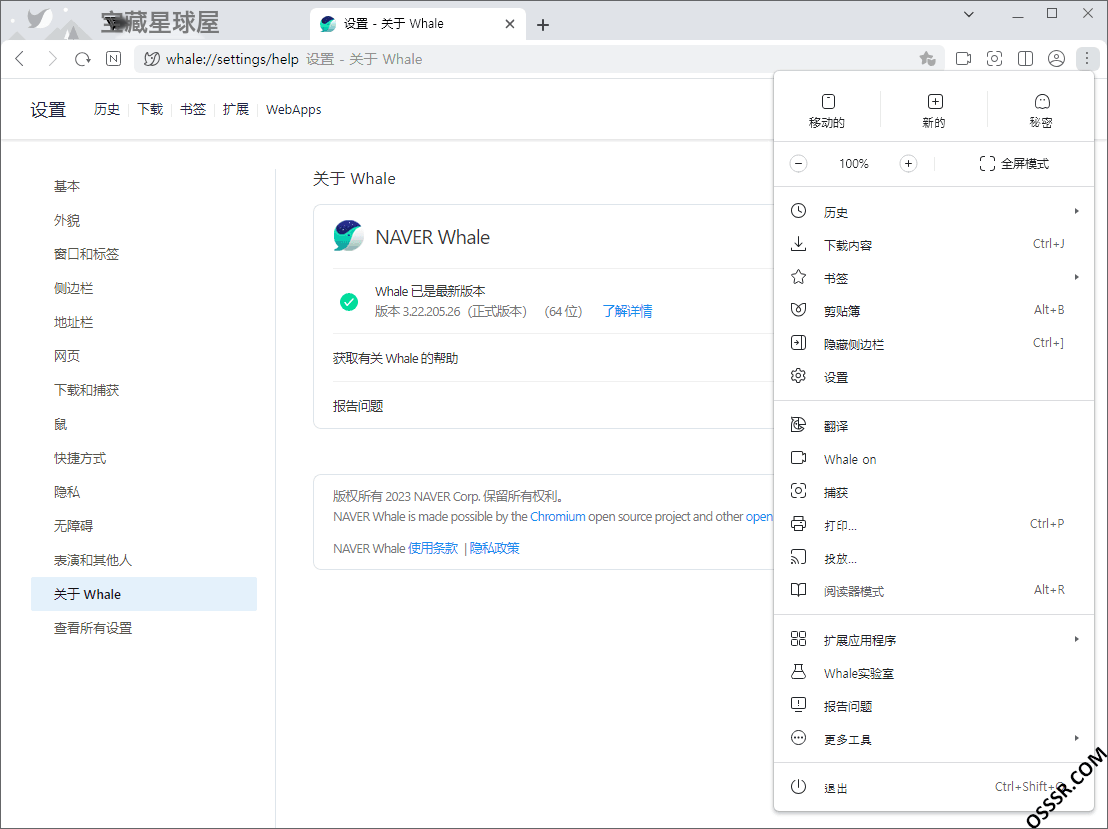
Task: Select Whale on menu entry
Action: [934, 459]
